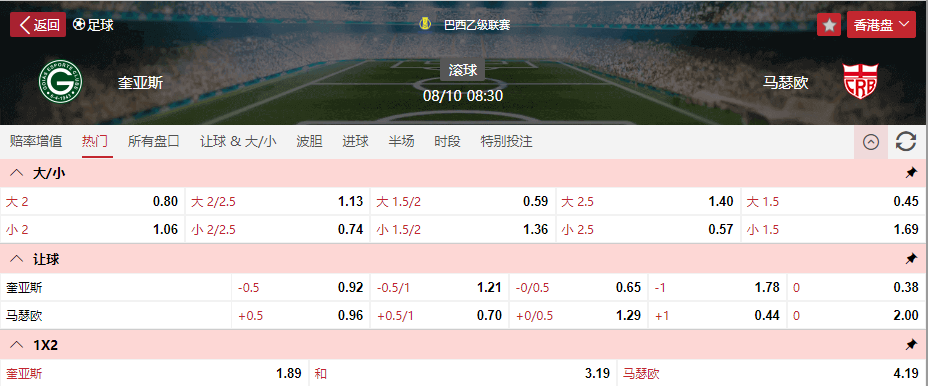Select 奎亚斯 -0.5 handicap at 0.92

coord(301,288)
